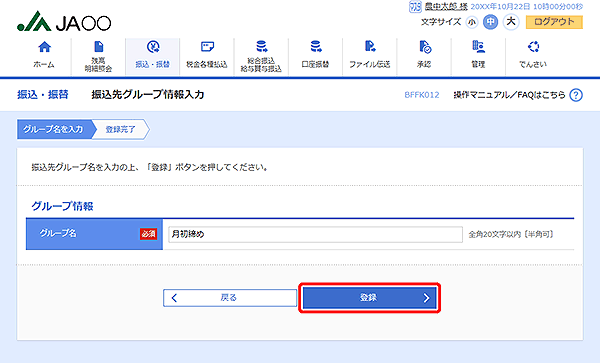The height and width of the screenshot is (363, 600).
Task: Click the ログアウト logout button
Action: [554, 22]
